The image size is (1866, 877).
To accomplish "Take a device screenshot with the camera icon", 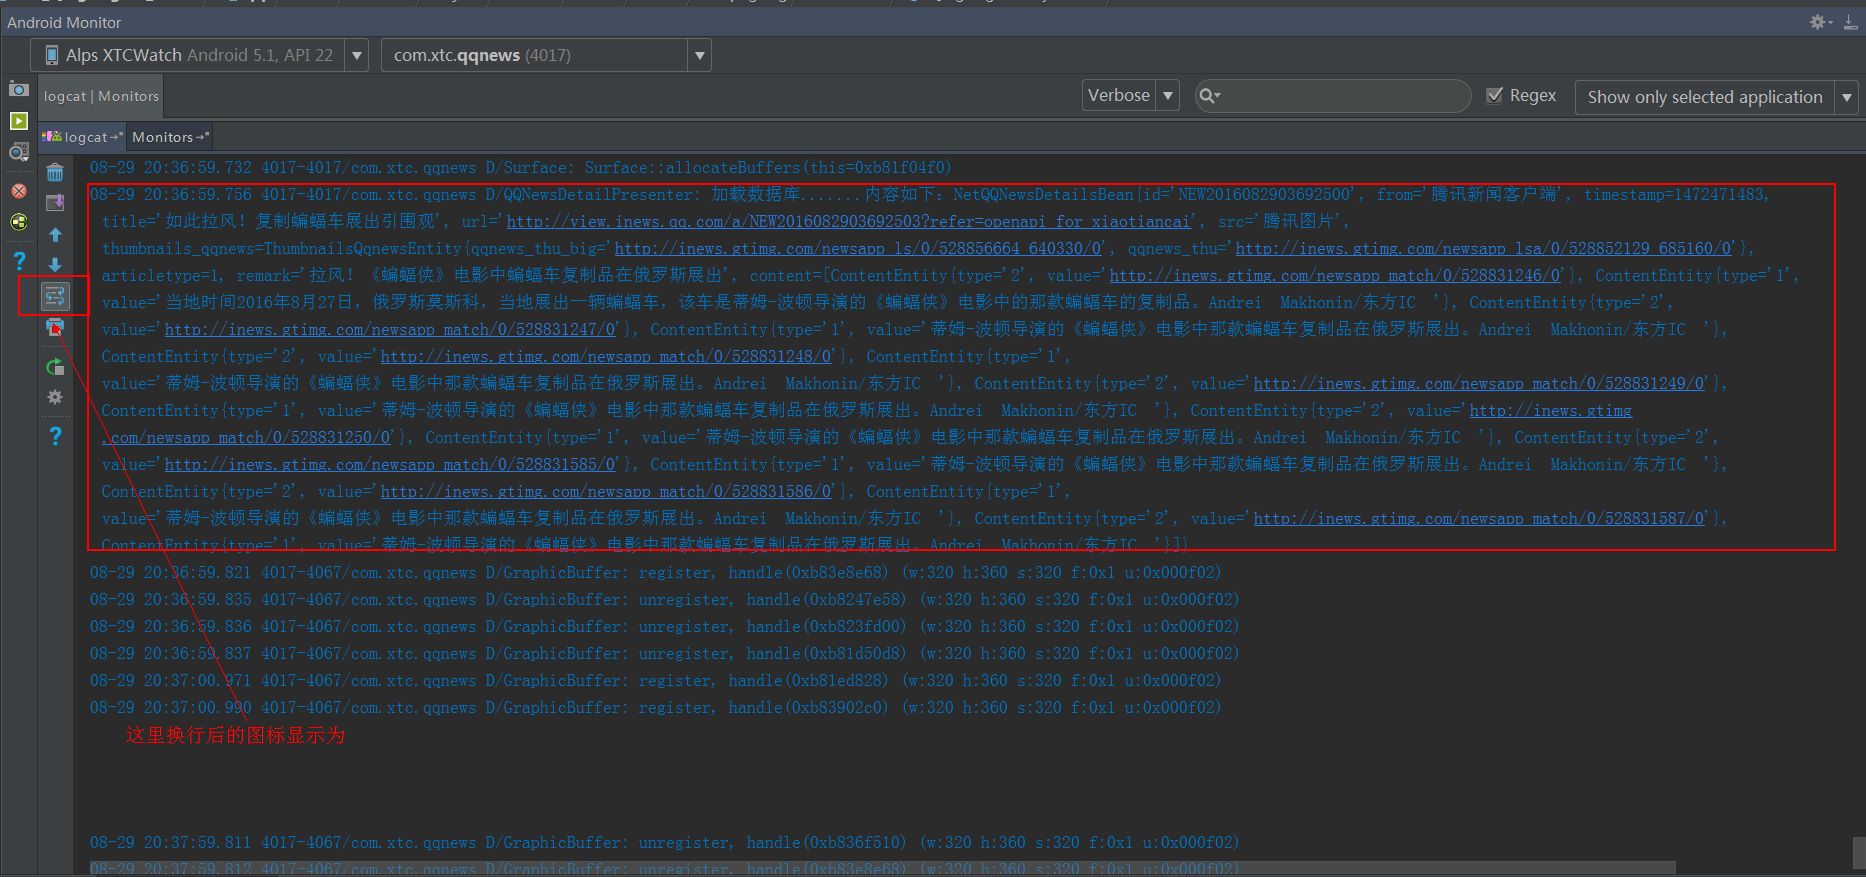I will tap(18, 89).
